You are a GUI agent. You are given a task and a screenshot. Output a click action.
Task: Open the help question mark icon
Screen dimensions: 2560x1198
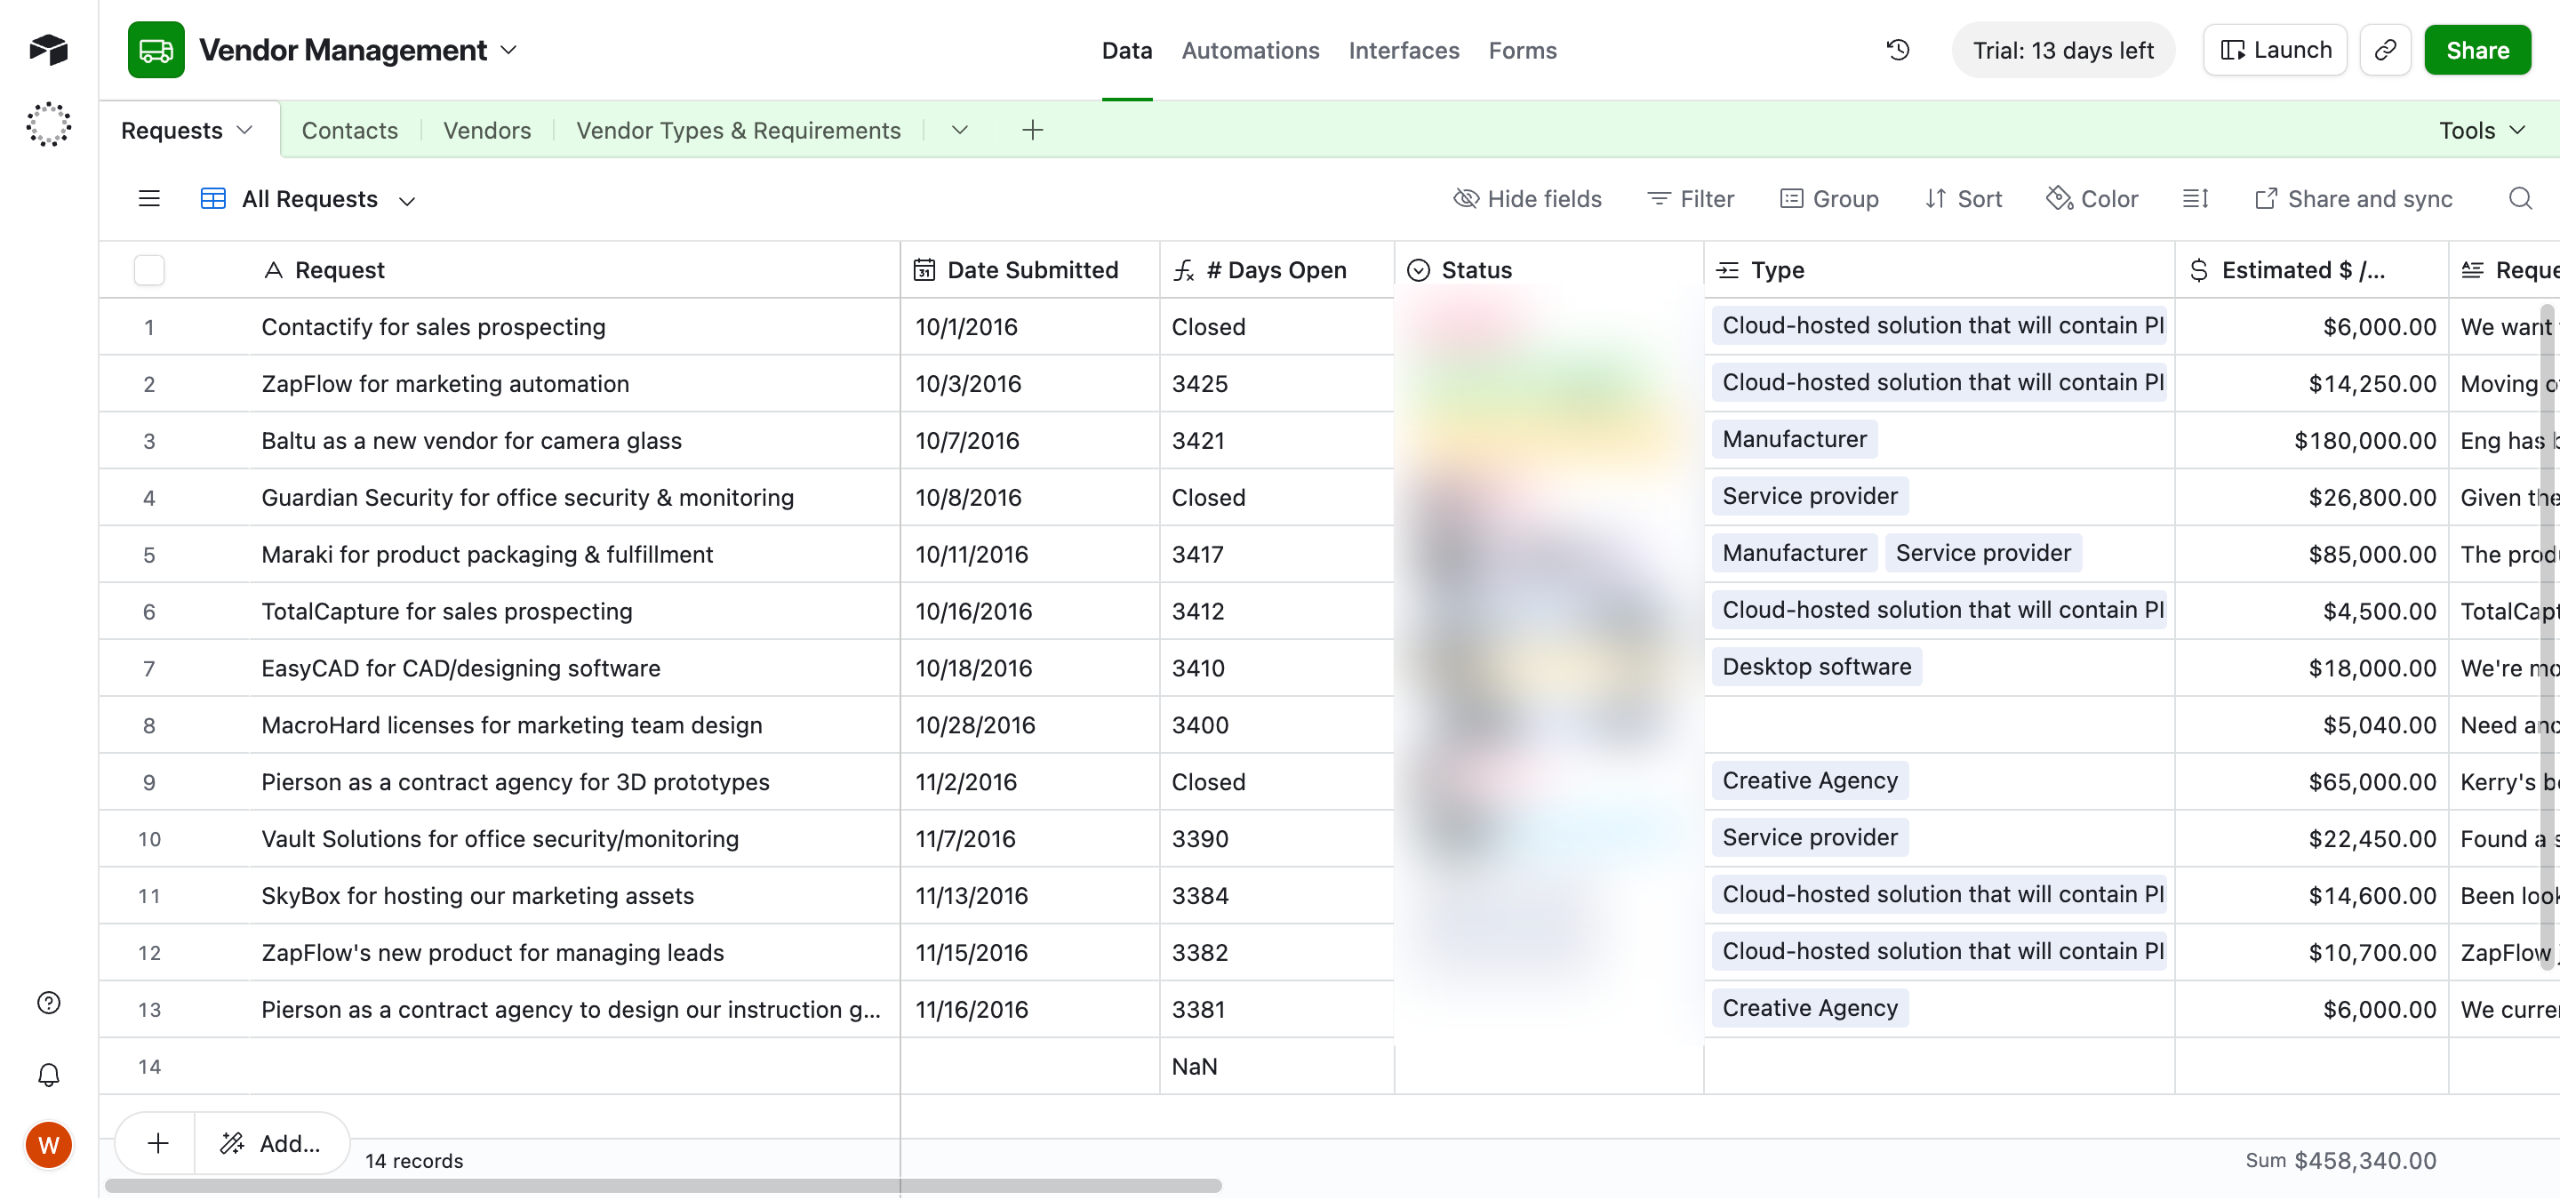click(48, 1003)
